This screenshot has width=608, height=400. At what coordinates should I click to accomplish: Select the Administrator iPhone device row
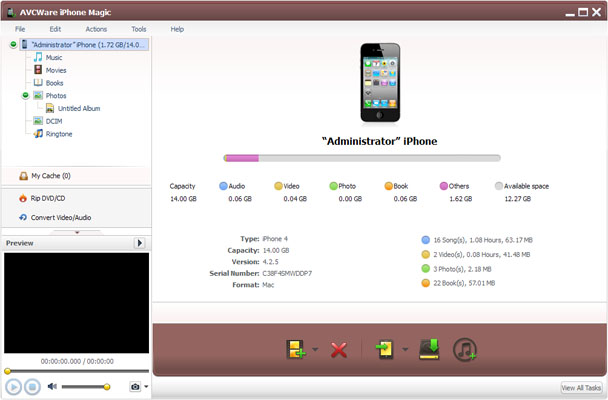84,45
